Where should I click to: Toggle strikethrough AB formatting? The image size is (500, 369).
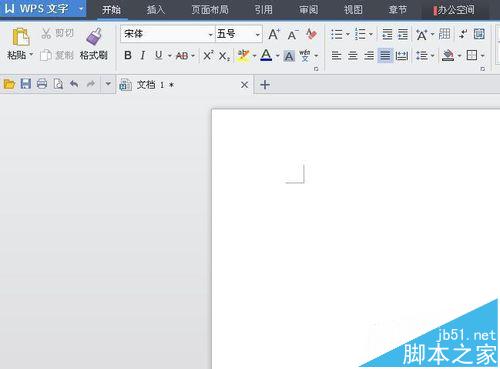[x=182, y=56]
